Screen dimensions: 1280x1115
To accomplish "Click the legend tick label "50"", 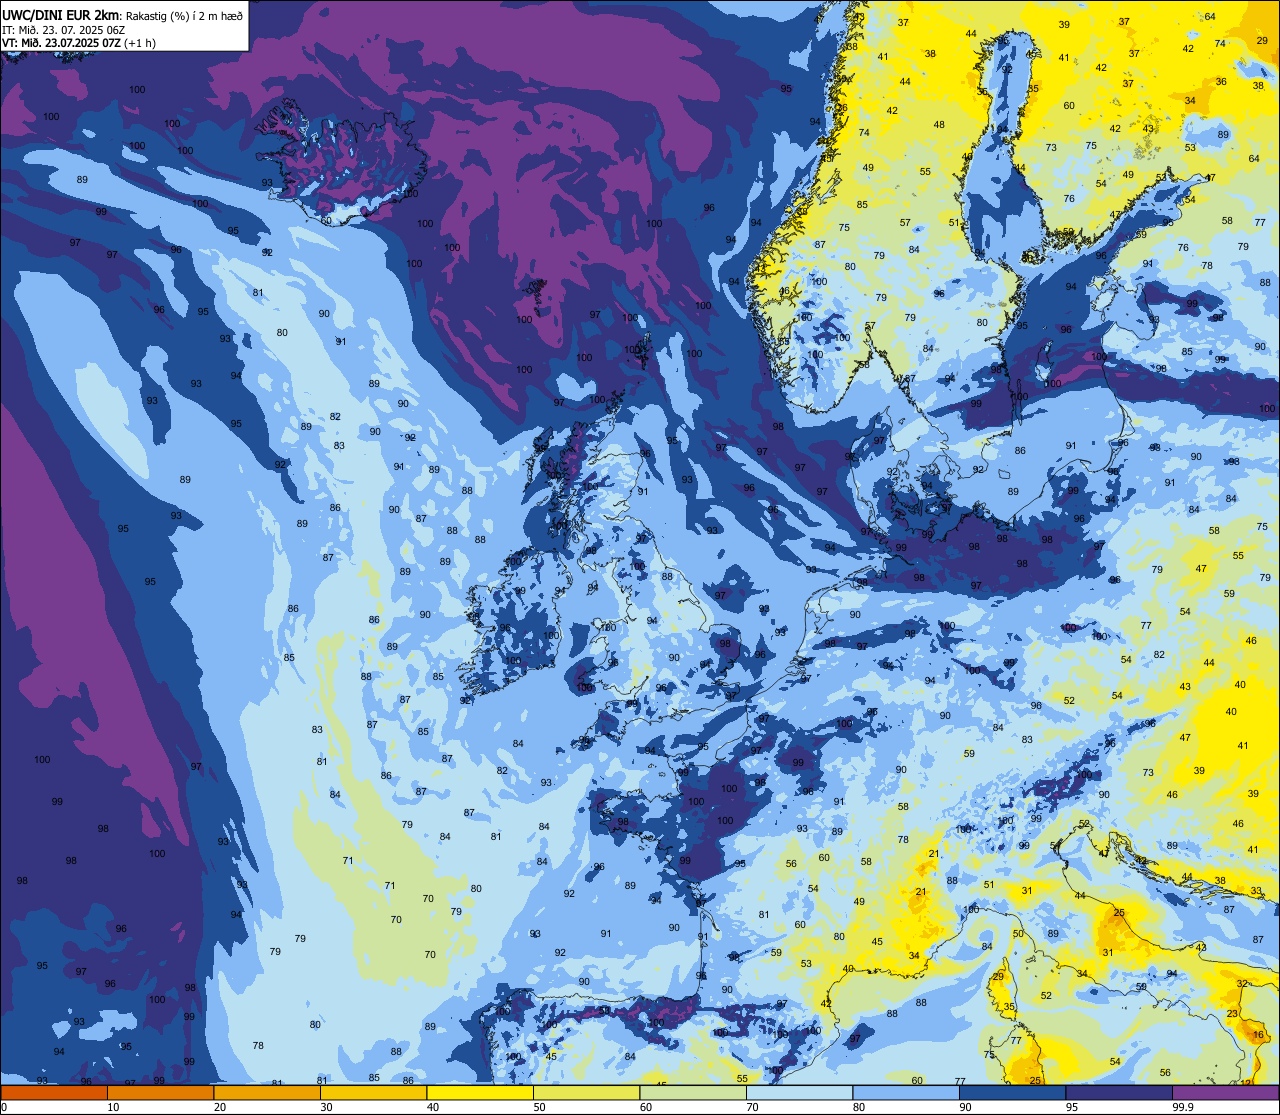I will 540,1107.
